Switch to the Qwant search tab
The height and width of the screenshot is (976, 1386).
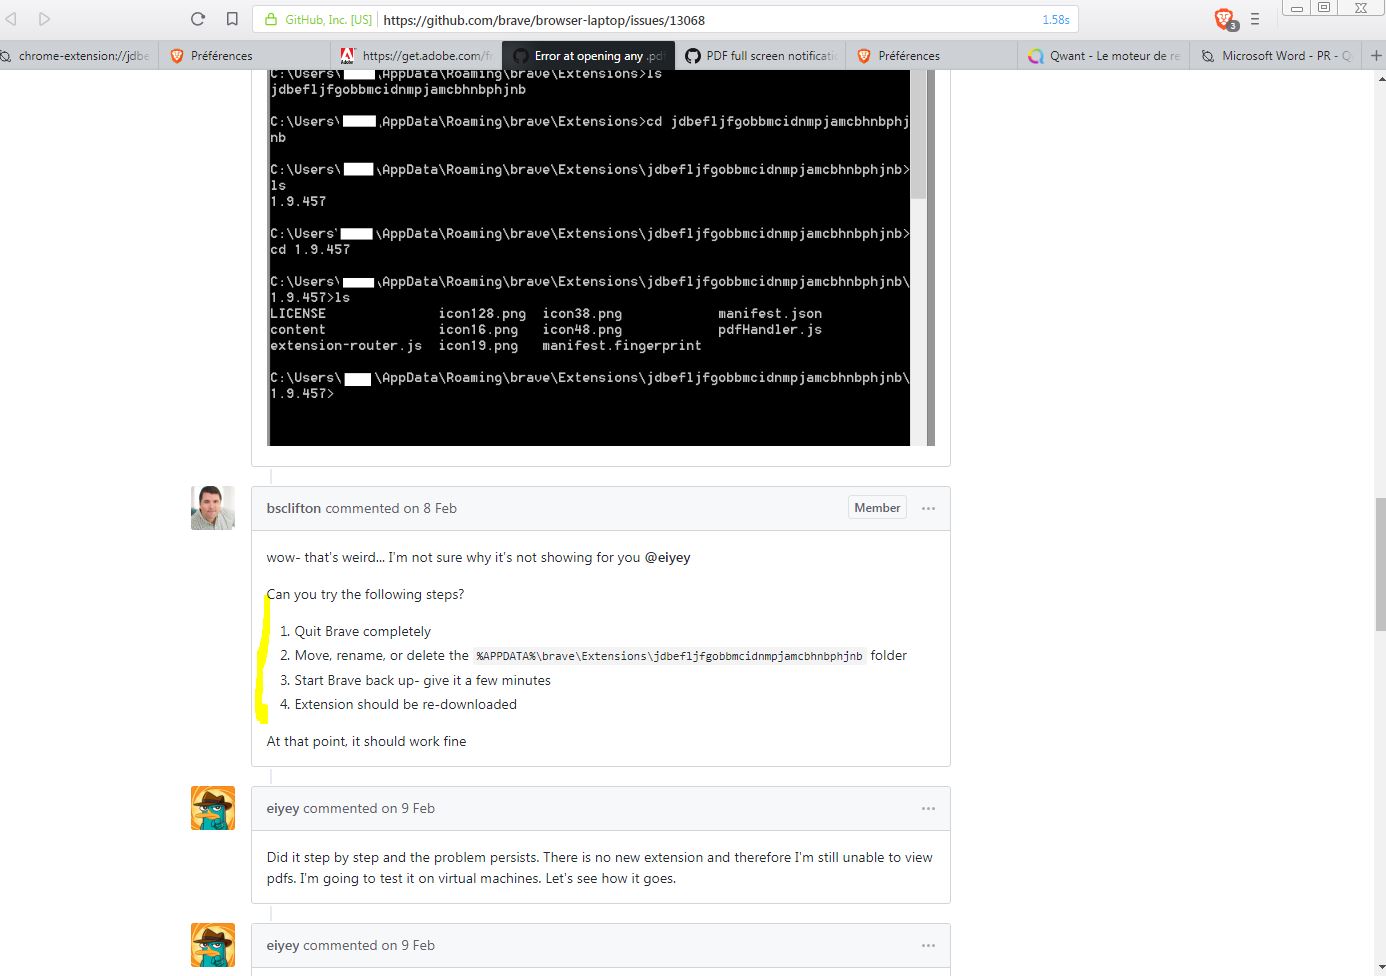pos(1104,56)
